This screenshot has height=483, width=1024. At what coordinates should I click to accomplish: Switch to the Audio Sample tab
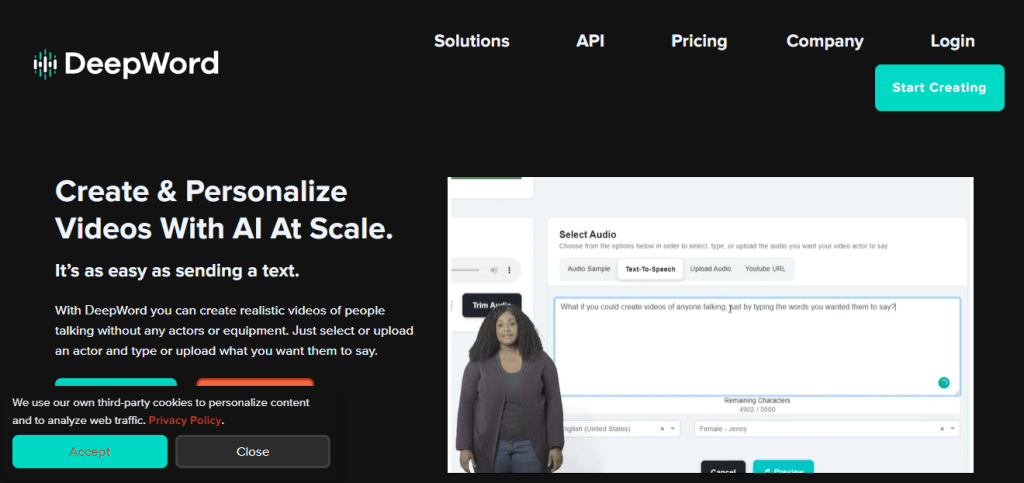(588, 269)
